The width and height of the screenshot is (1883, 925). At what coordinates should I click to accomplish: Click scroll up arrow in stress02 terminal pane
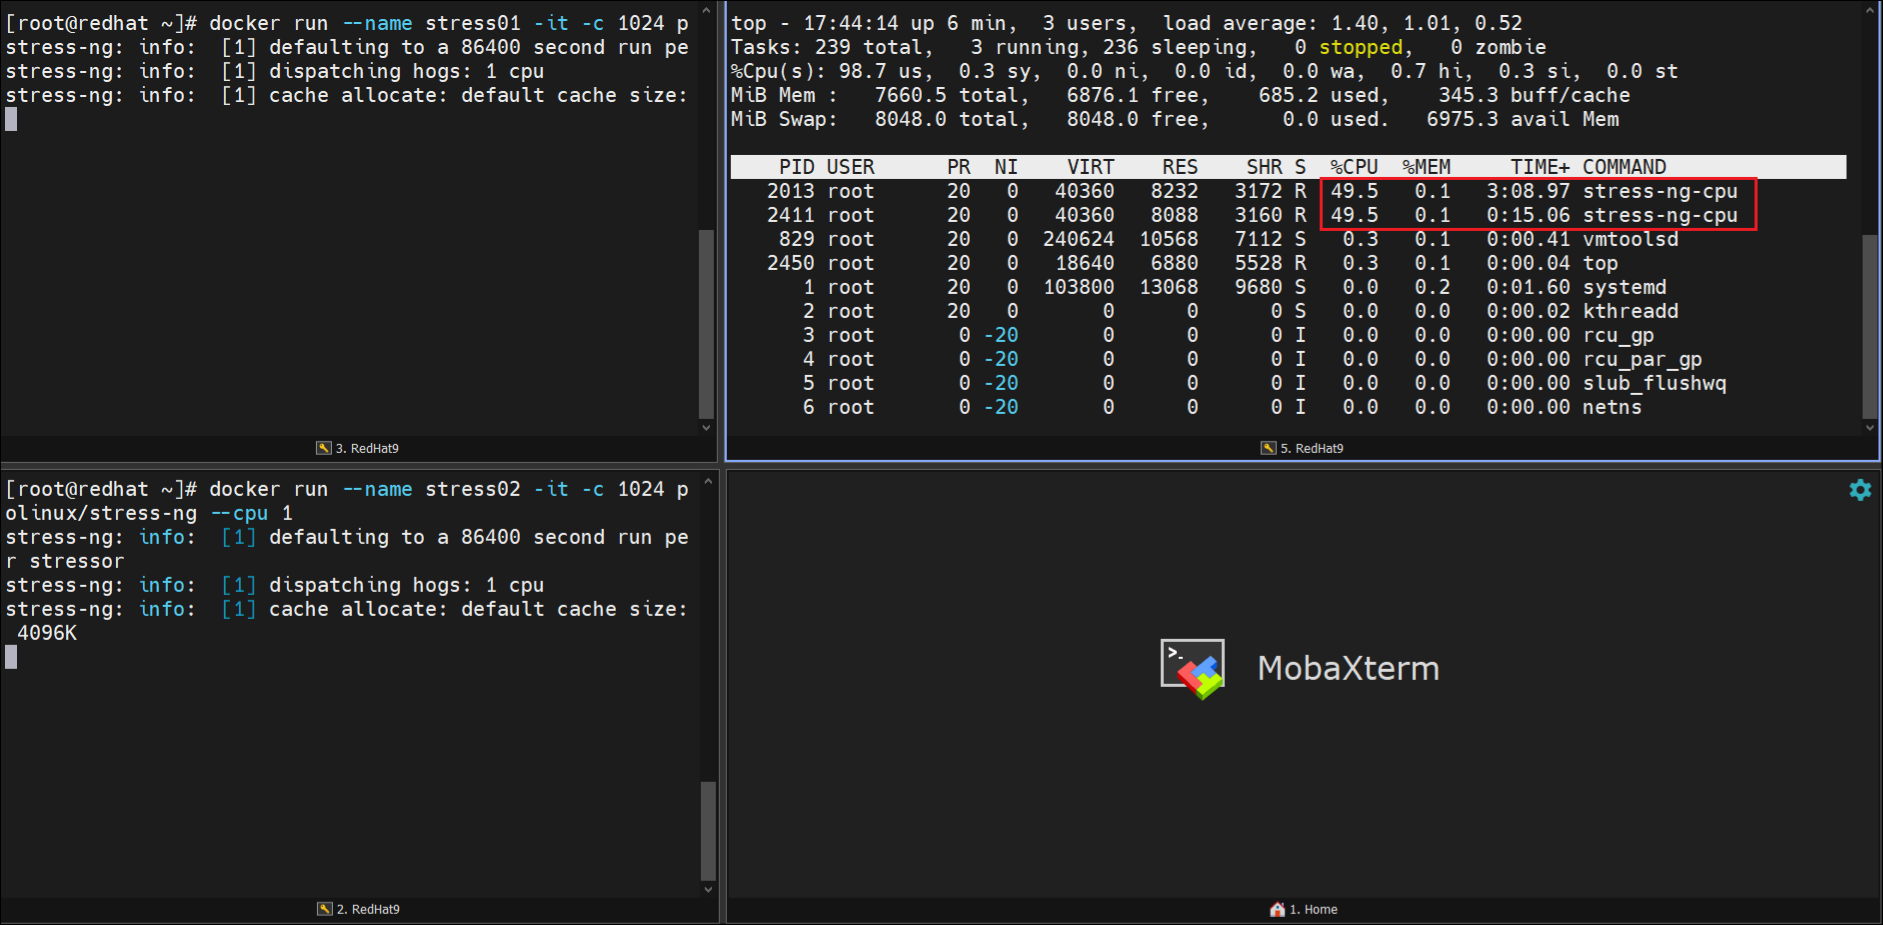click(708, 481)
